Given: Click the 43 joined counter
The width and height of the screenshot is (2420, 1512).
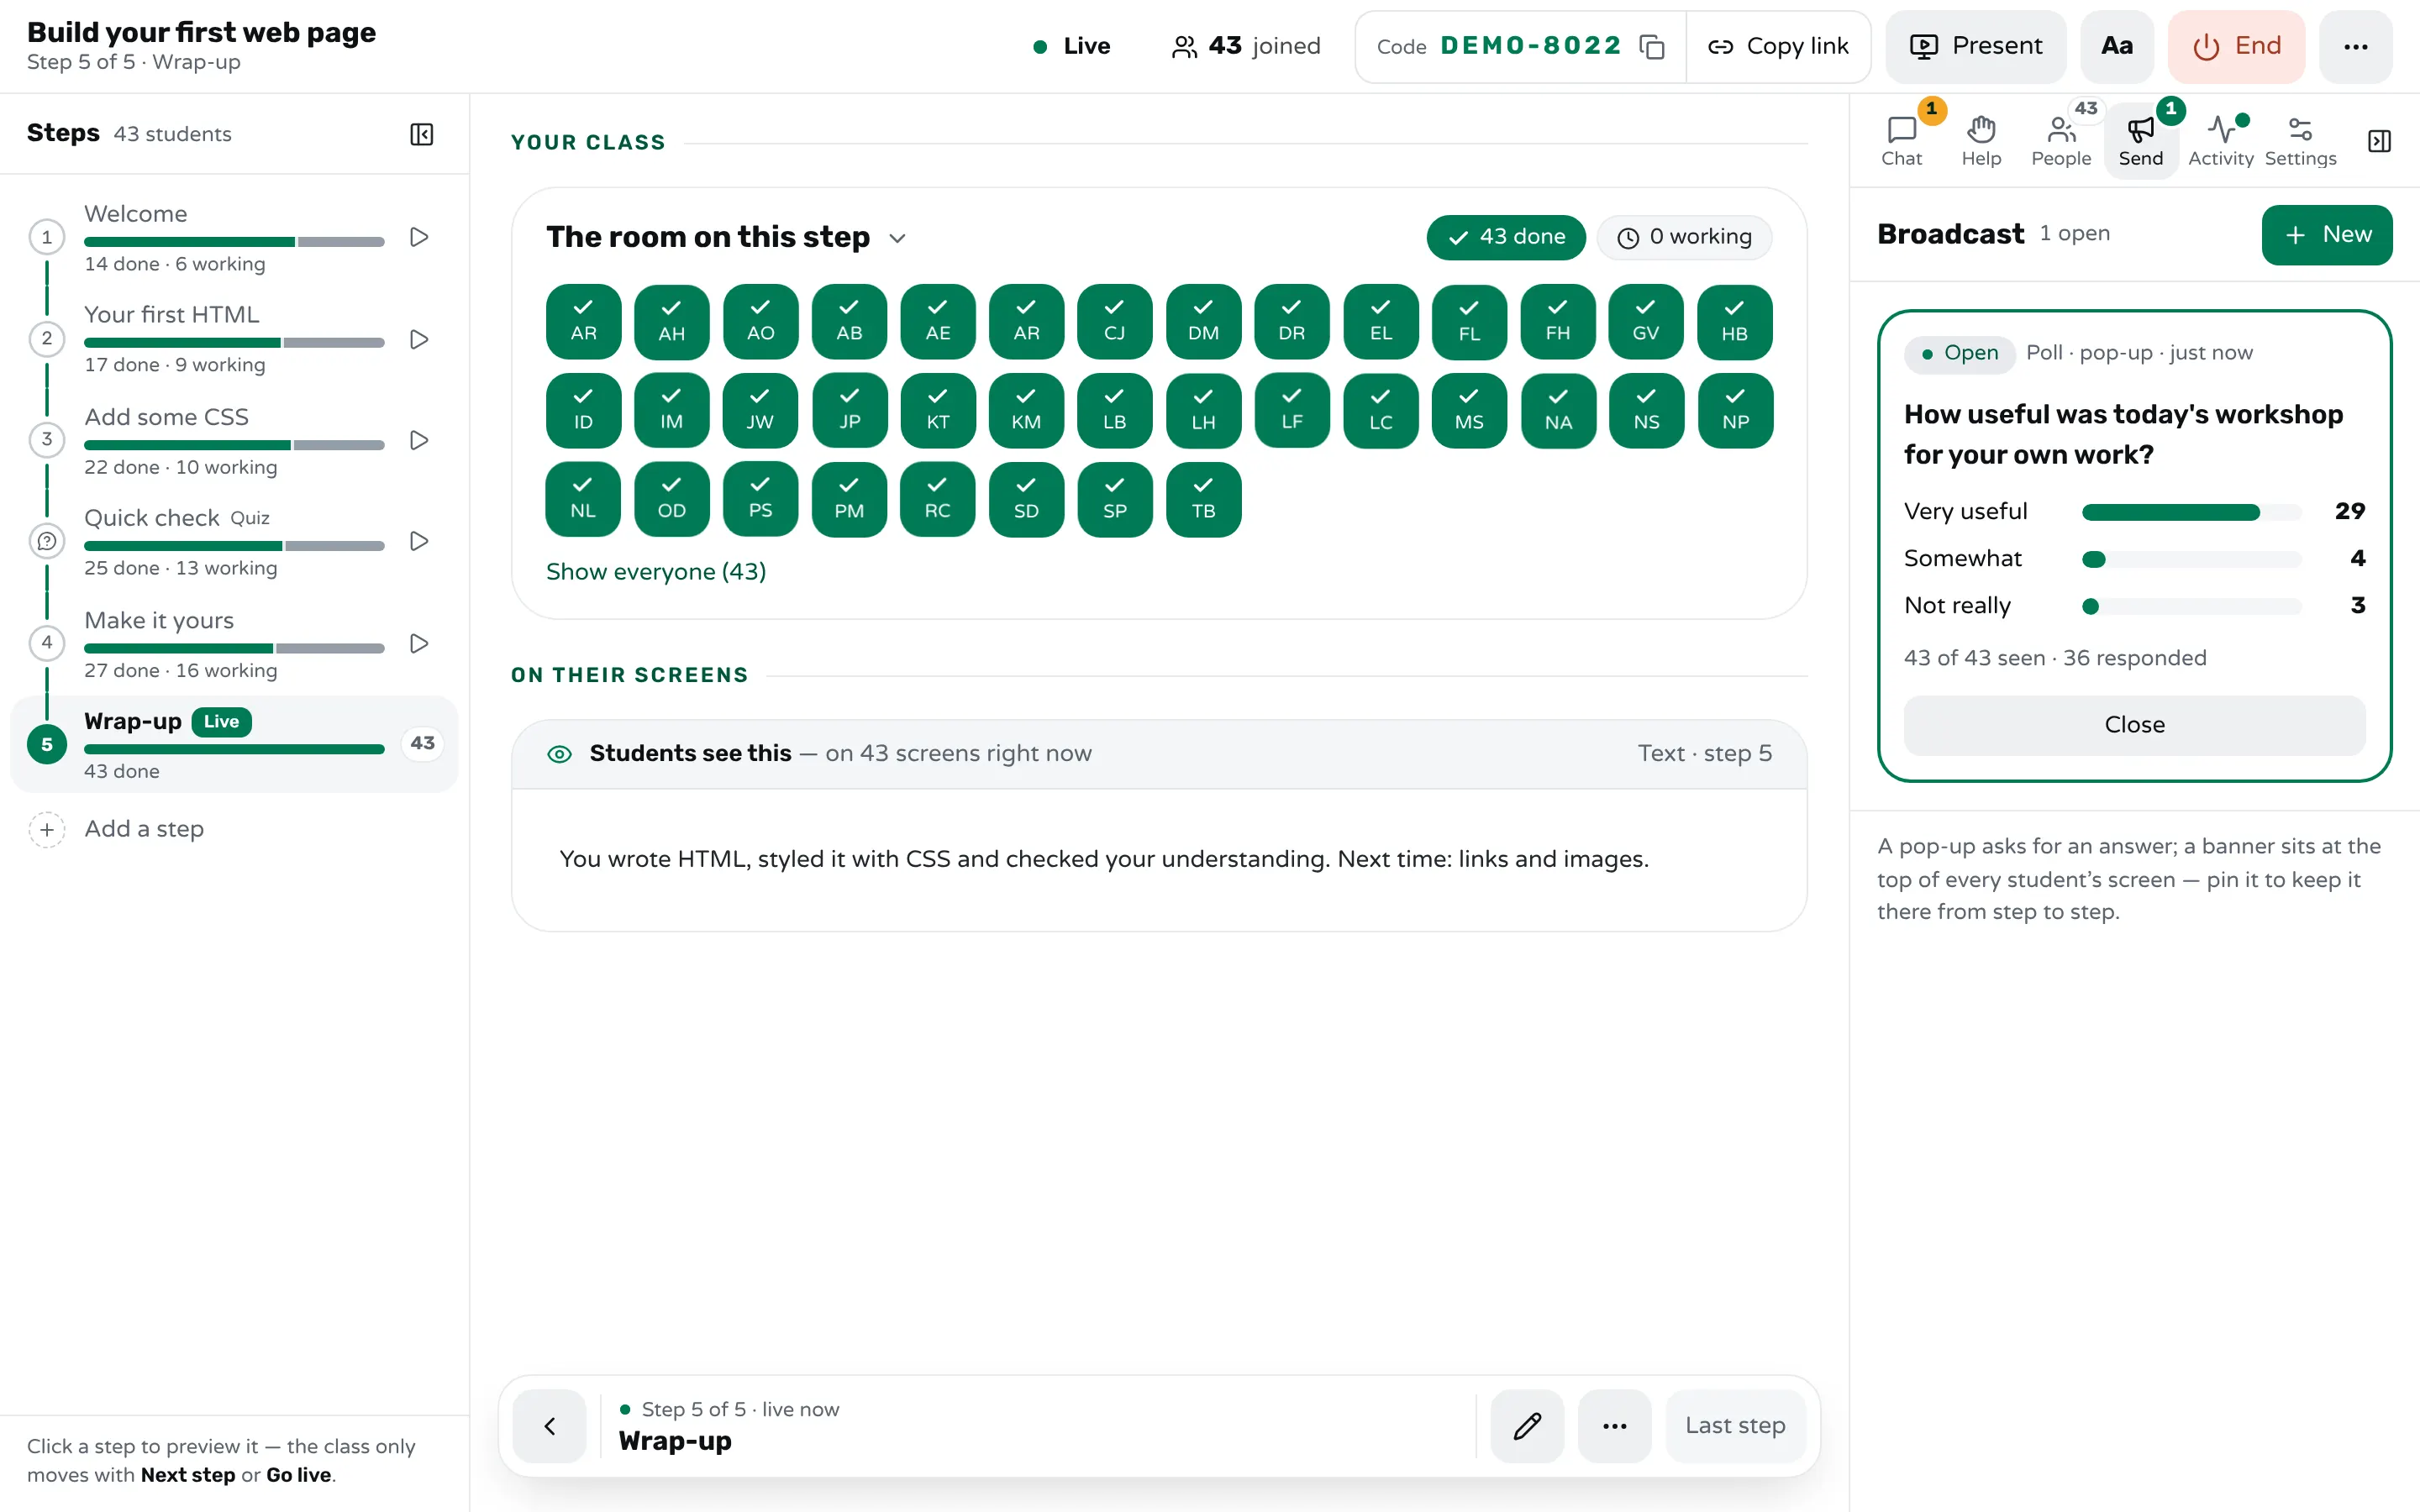Looking at the screenshot, I should click(1245, 46).
